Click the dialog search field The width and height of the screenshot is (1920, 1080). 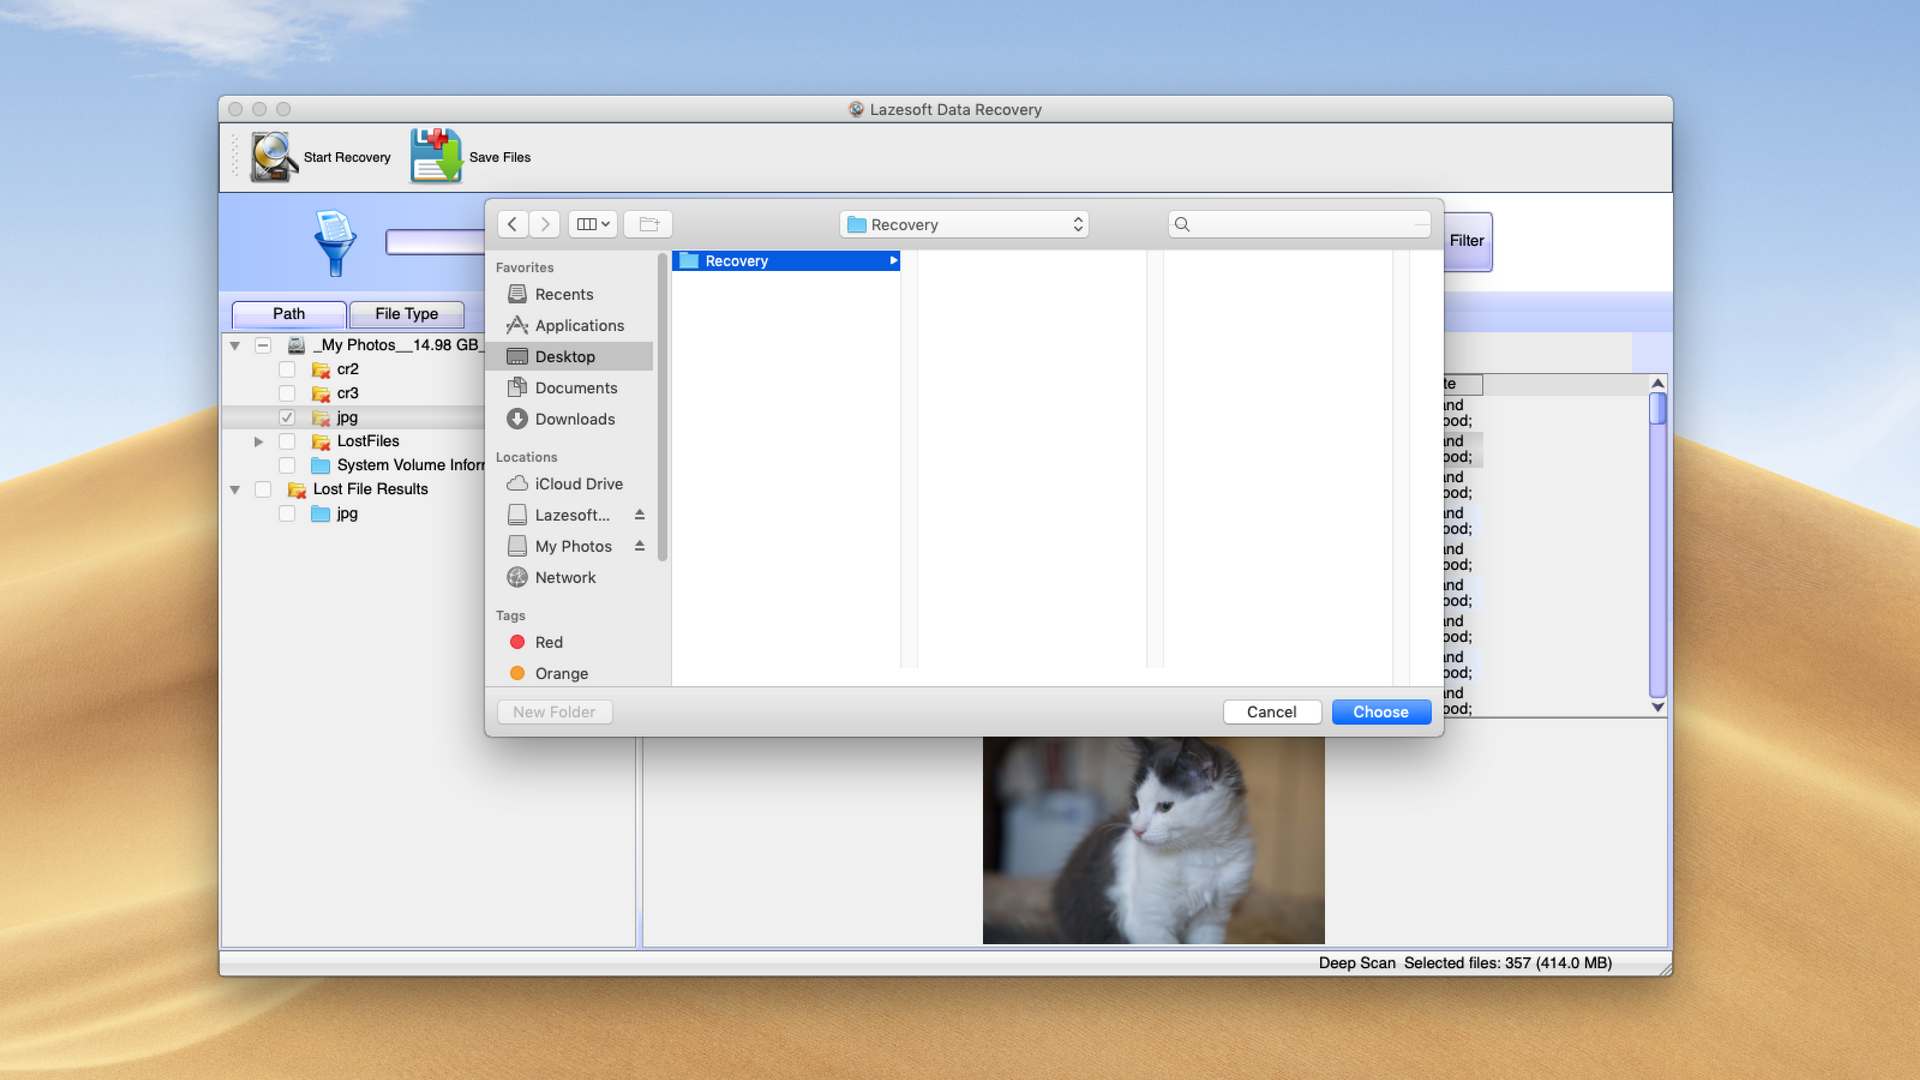click(x=1299, y=224)
